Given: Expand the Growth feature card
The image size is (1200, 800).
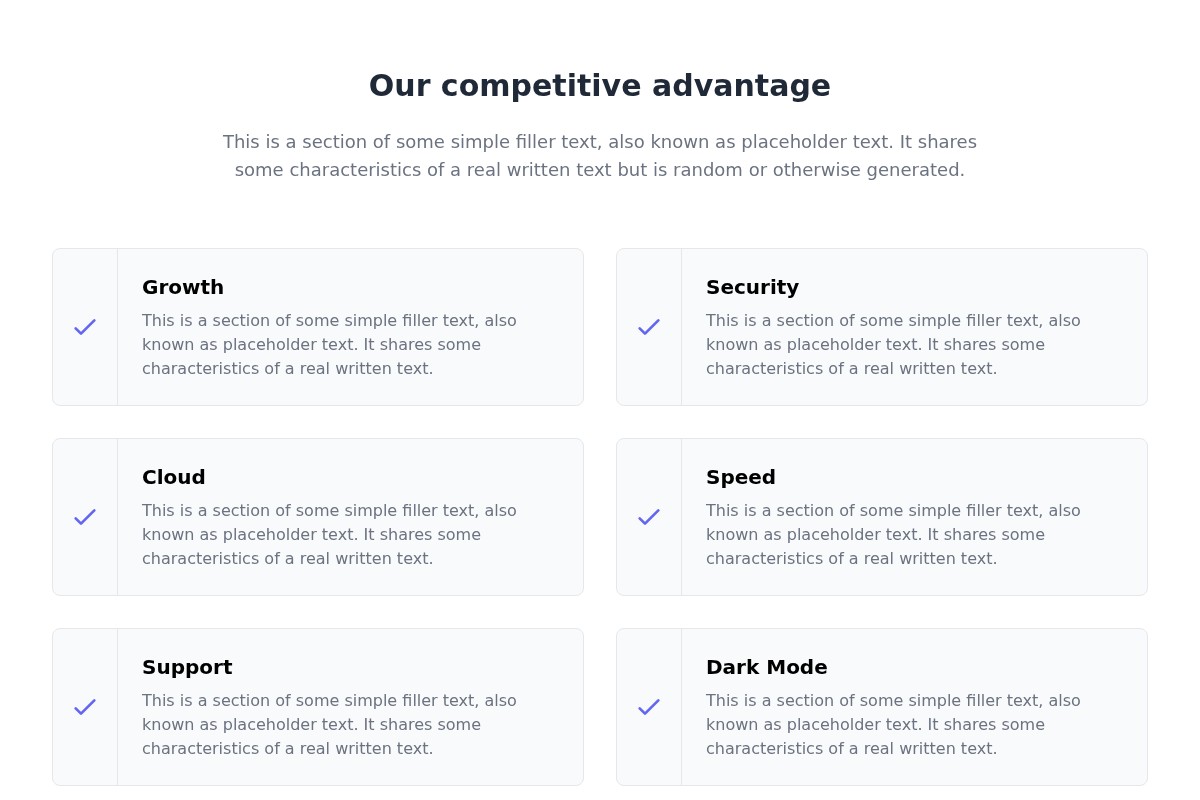Looking at the screenshot, I should tap(318, 327).
